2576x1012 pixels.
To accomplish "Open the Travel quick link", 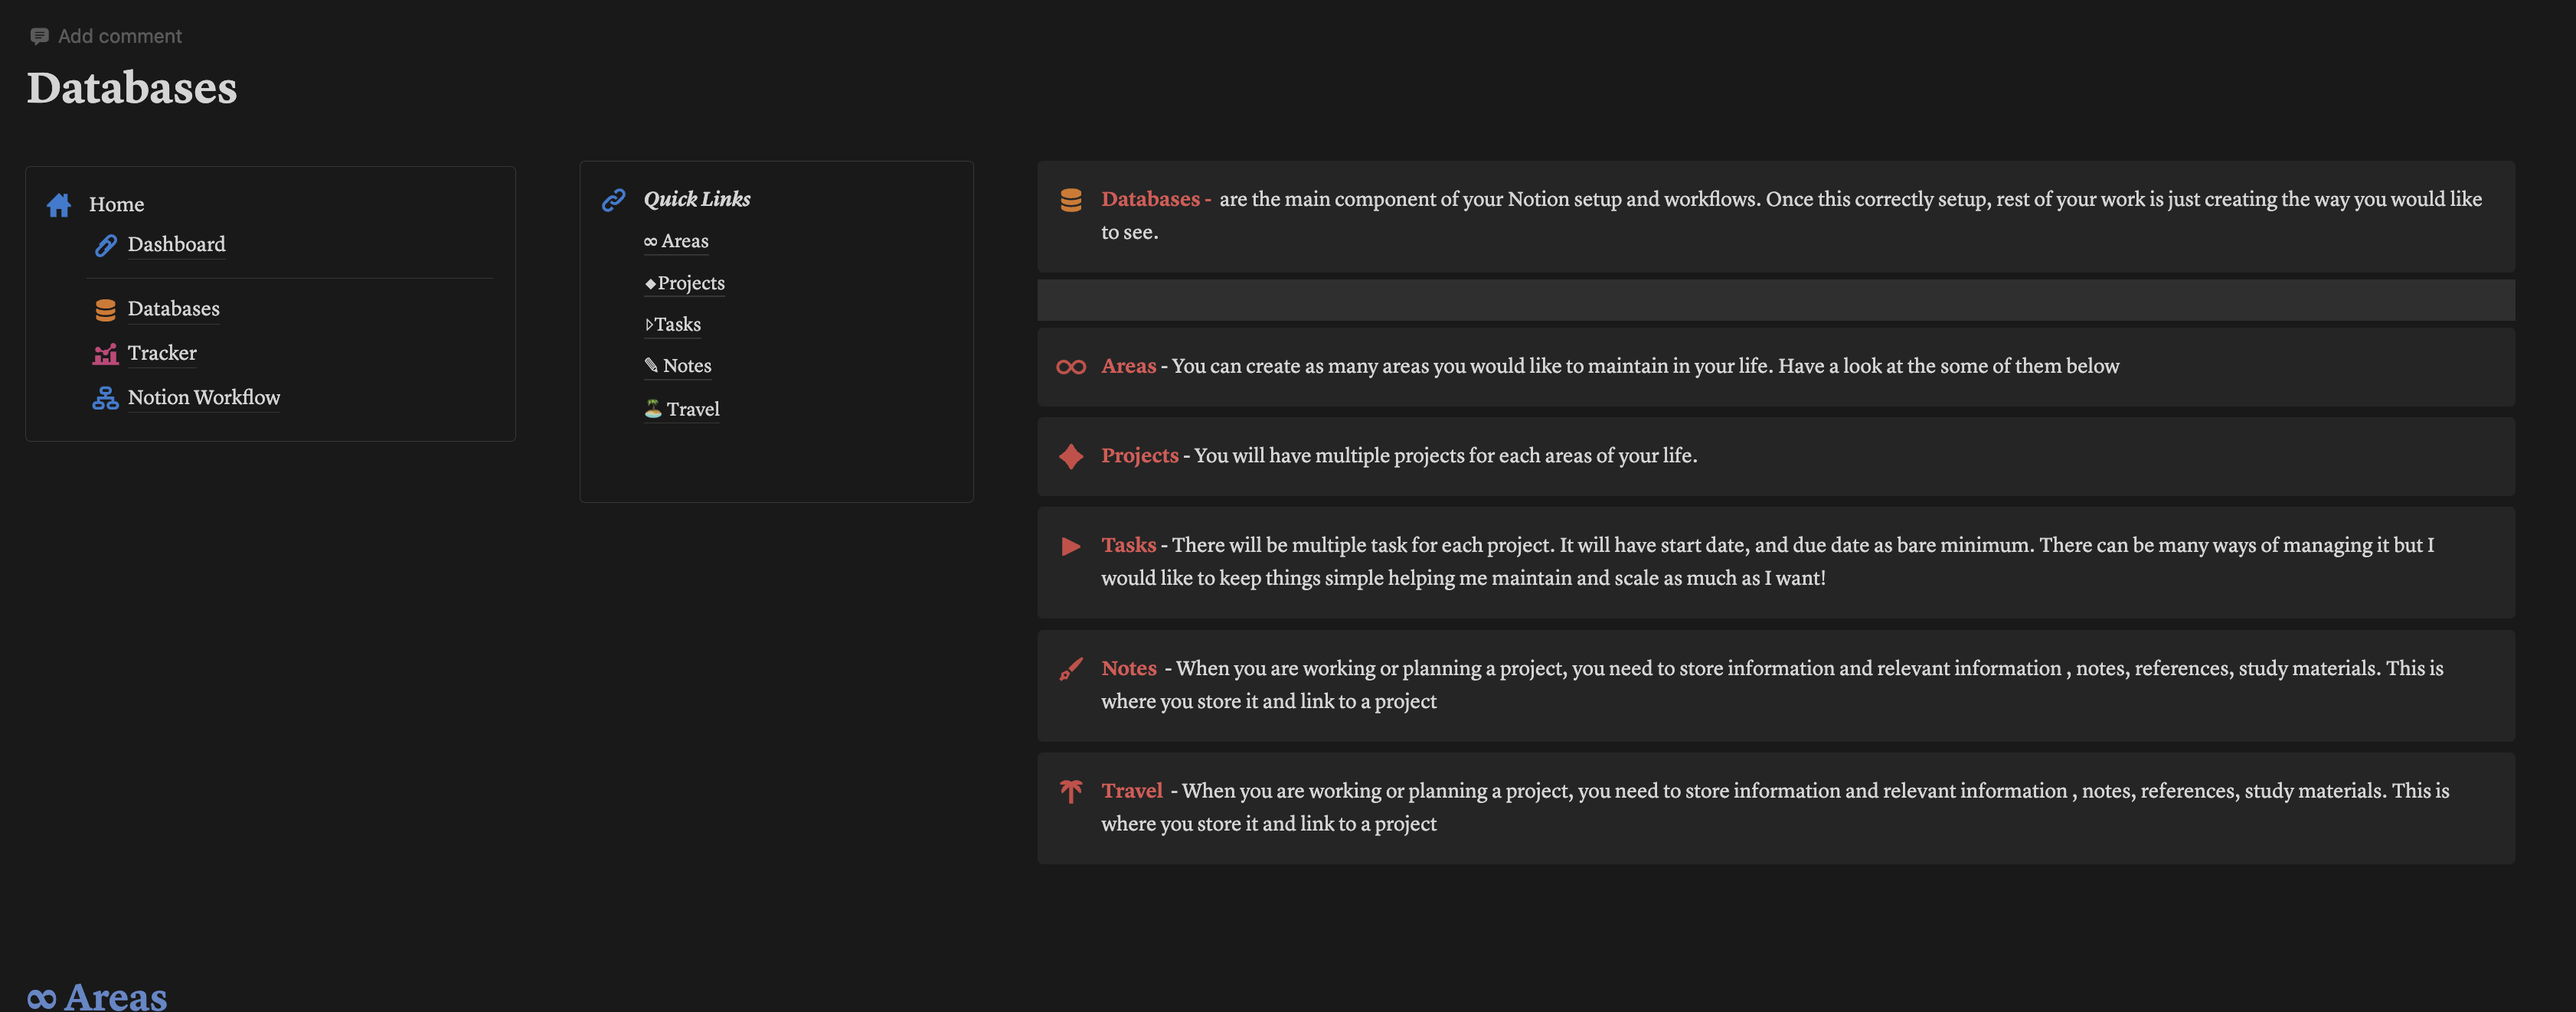I will (682, 409).
